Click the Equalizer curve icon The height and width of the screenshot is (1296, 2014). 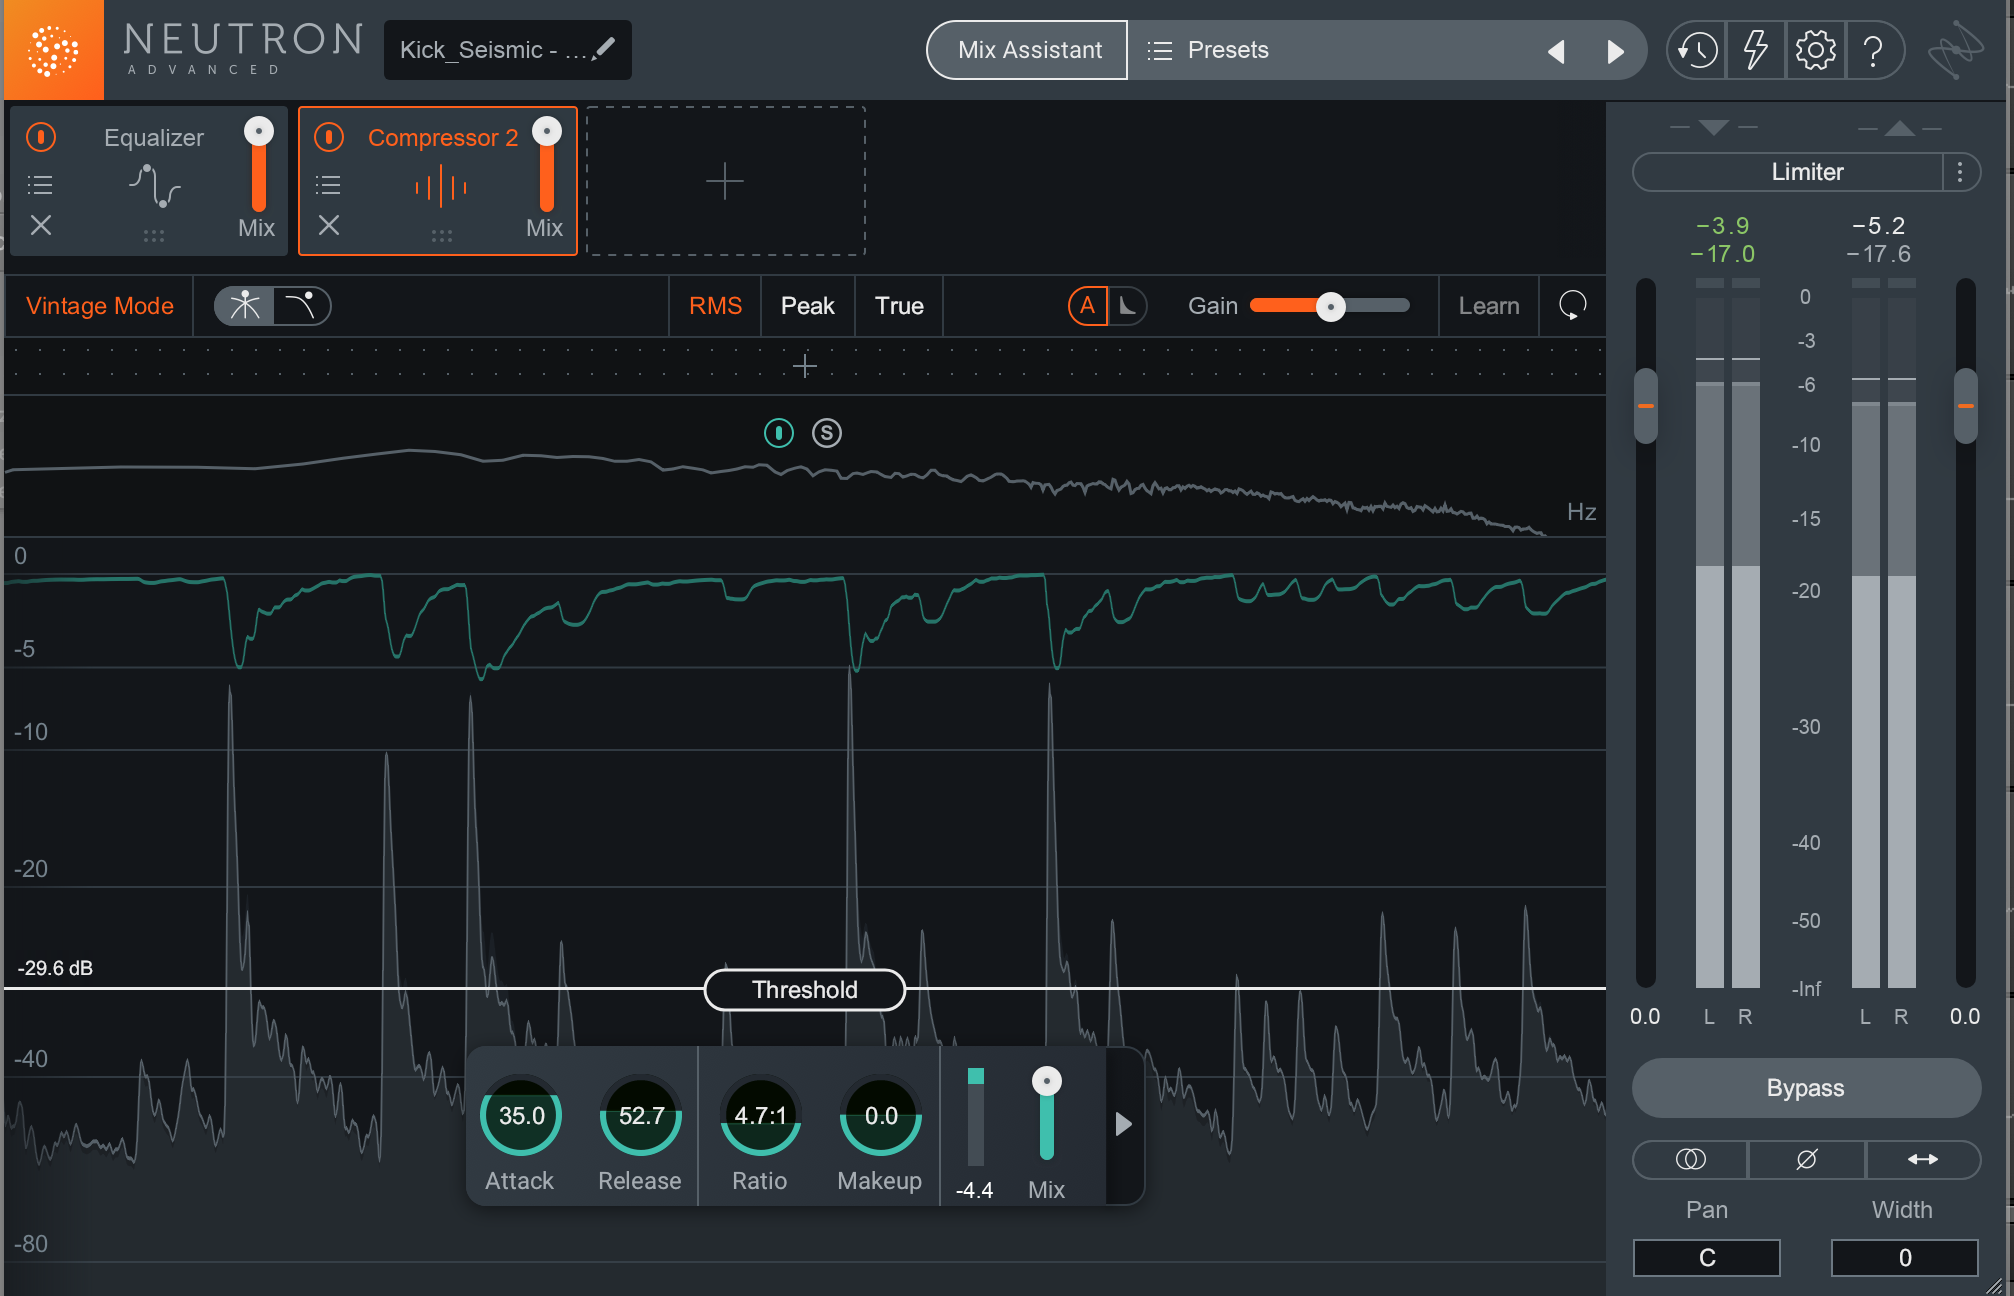(154, 186)
